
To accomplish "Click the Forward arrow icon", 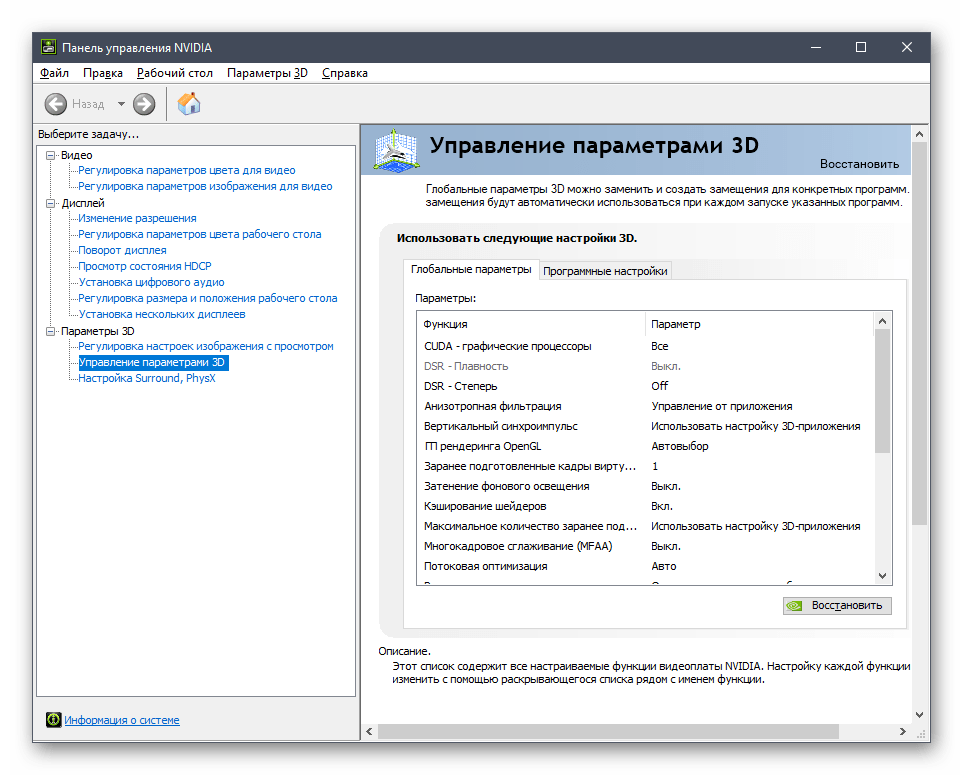I will (144, 104).
